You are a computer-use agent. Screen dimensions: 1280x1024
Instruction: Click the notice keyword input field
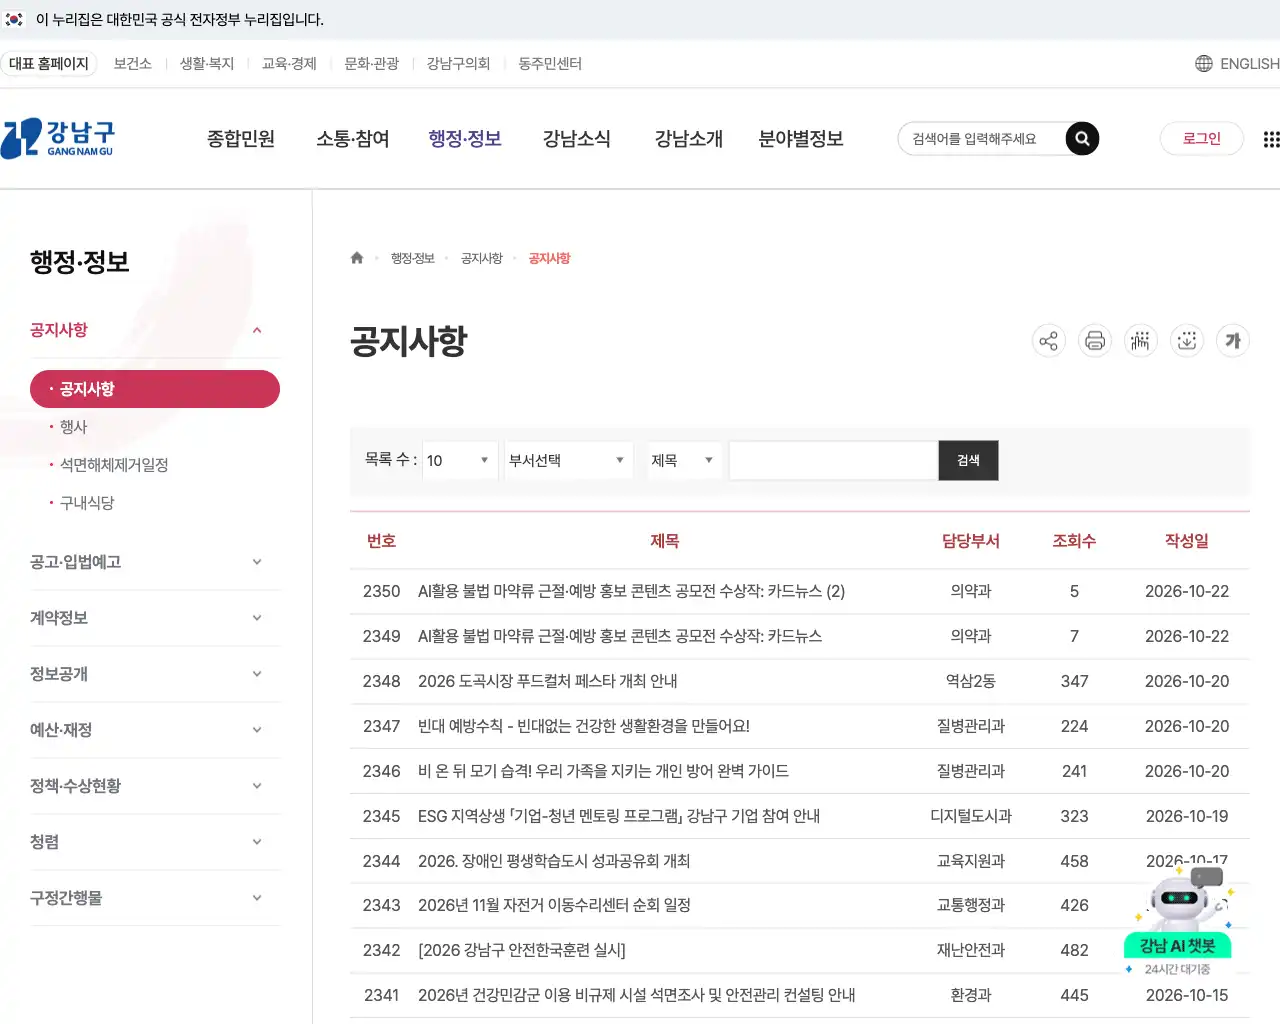tap(834, 460)
